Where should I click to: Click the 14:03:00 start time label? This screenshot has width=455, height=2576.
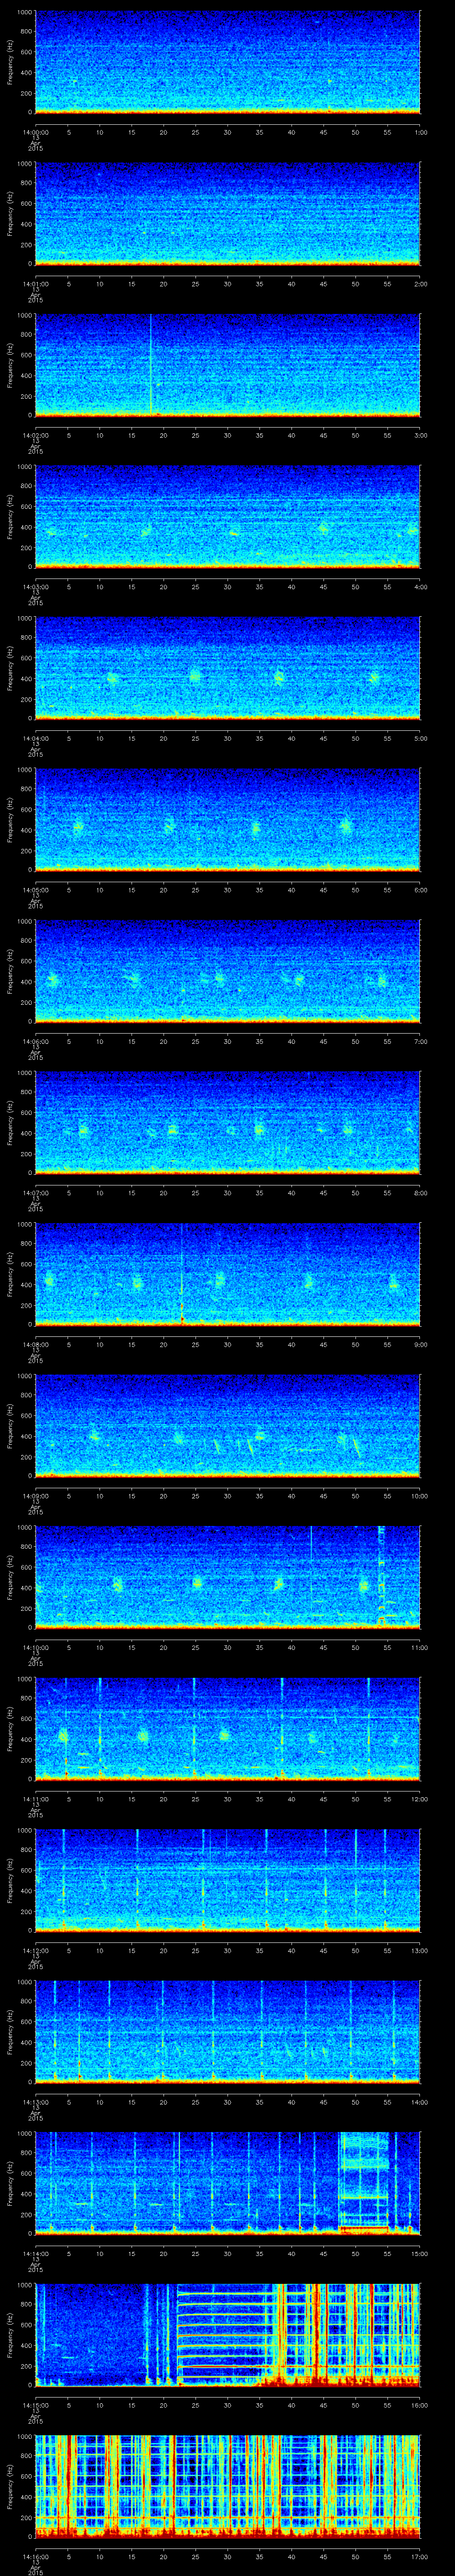pyautogui.click(x=35, y=587)
